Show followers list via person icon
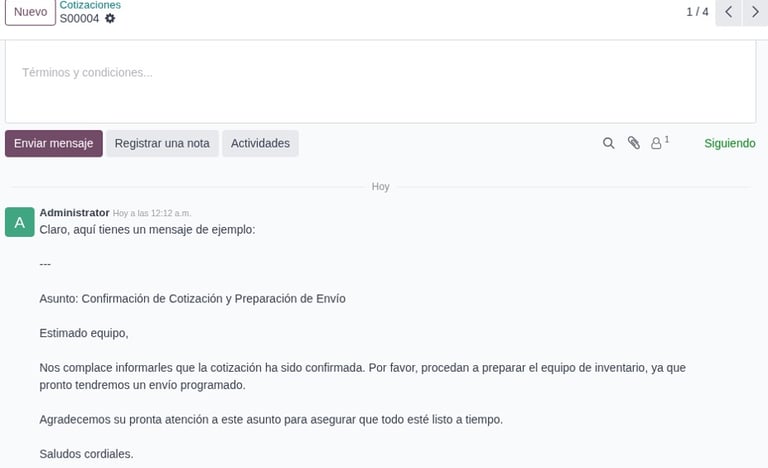Viewport: 768px width, 468px height. click(659, 143)
